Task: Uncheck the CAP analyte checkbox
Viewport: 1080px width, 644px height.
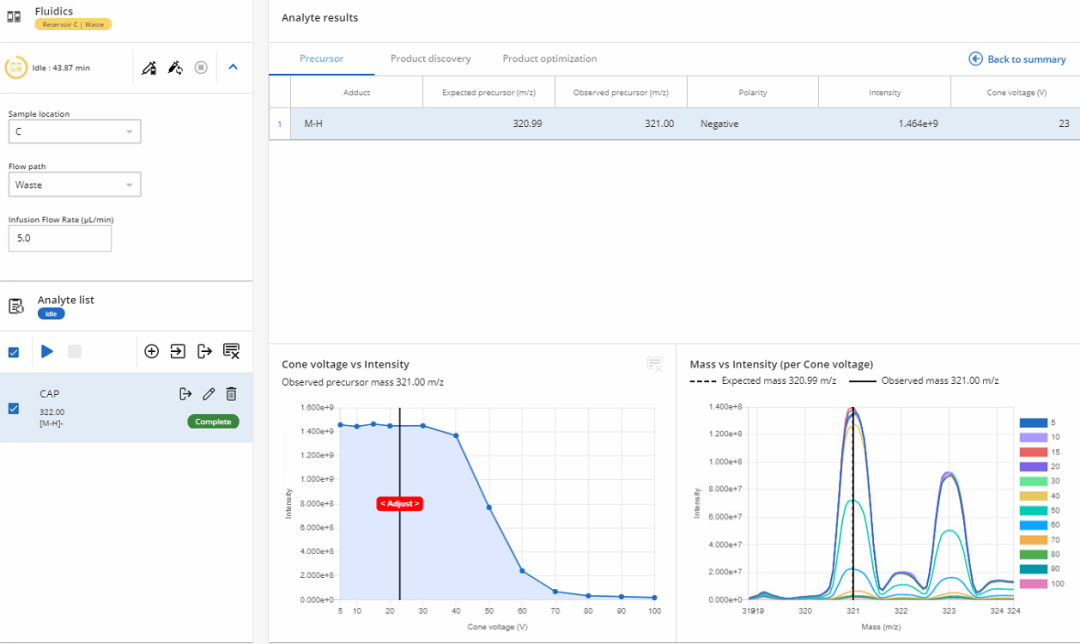Action: click(x=13, y=408)
